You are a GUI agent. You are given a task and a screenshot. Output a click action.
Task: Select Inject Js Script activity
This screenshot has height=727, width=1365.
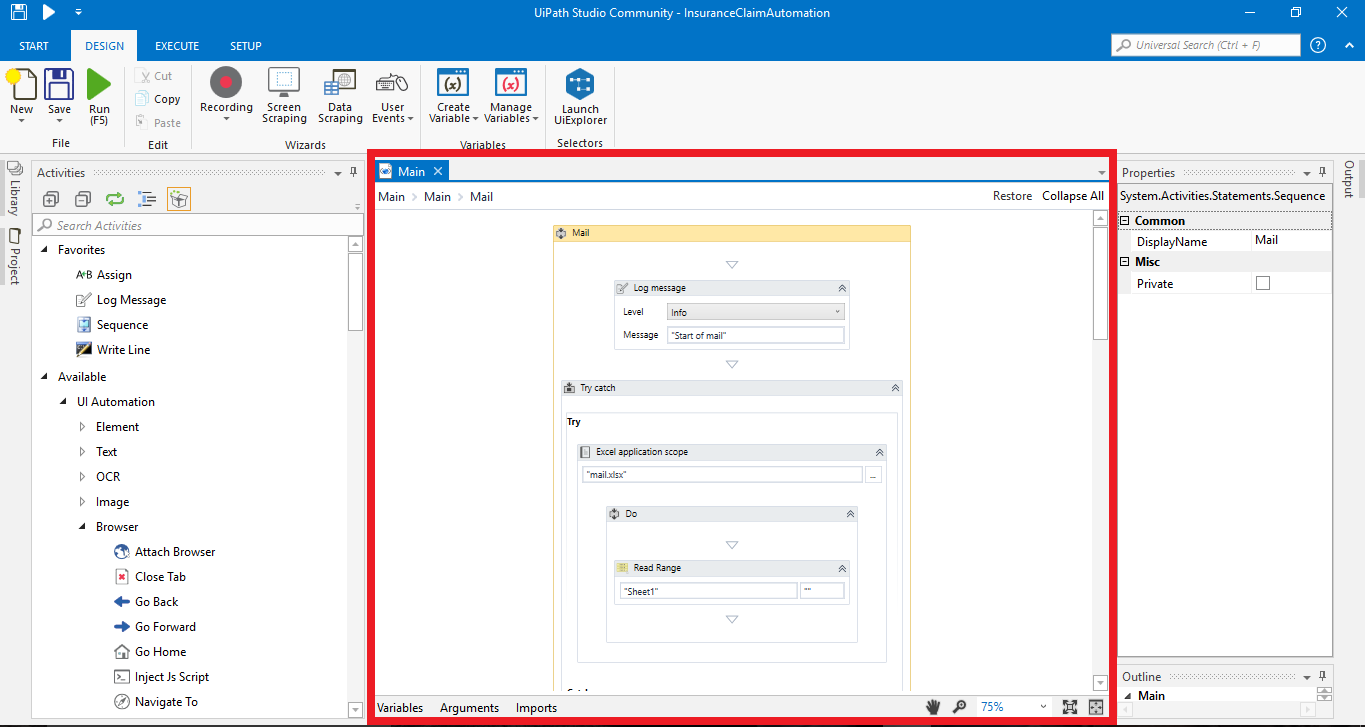coord(172,677)
